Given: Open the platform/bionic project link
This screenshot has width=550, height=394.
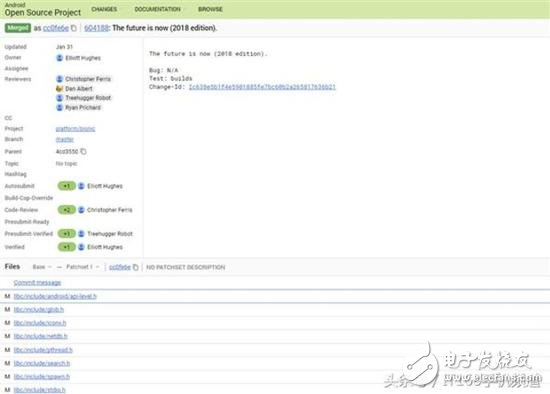Looking at the screenshot, I should coord(75,129).
